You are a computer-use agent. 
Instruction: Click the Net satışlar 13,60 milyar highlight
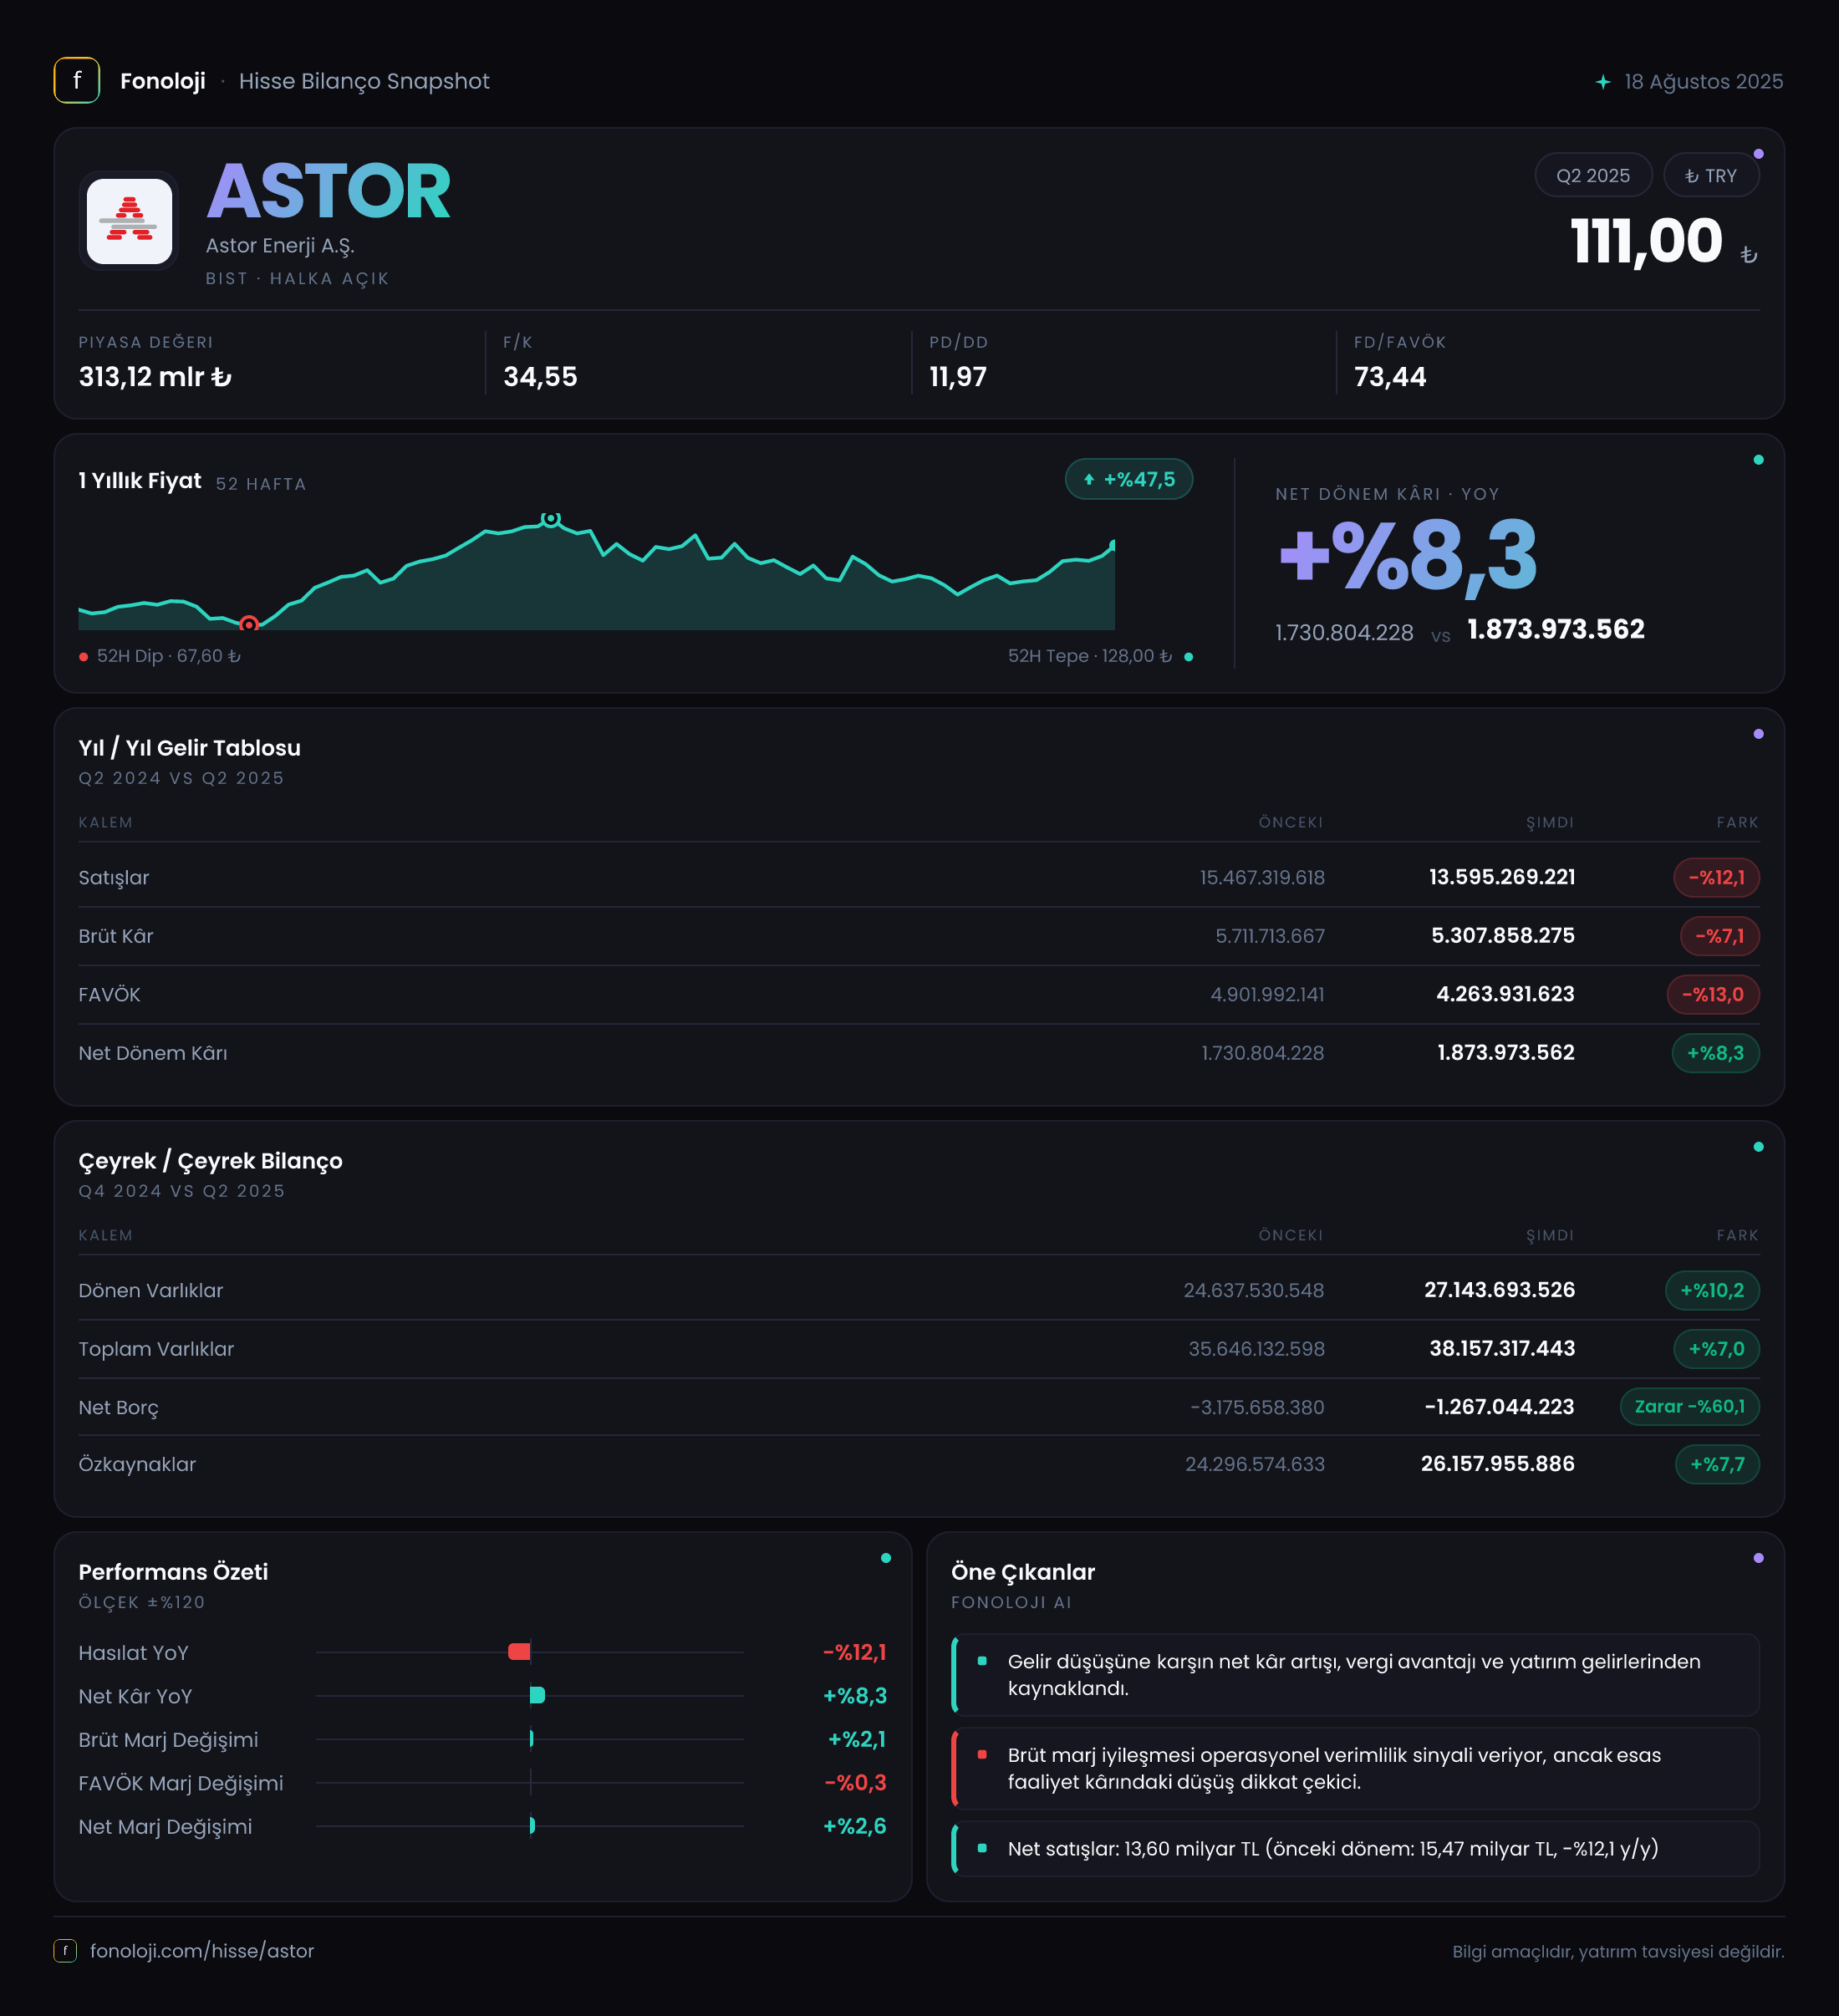[x=1355, y=1848]
